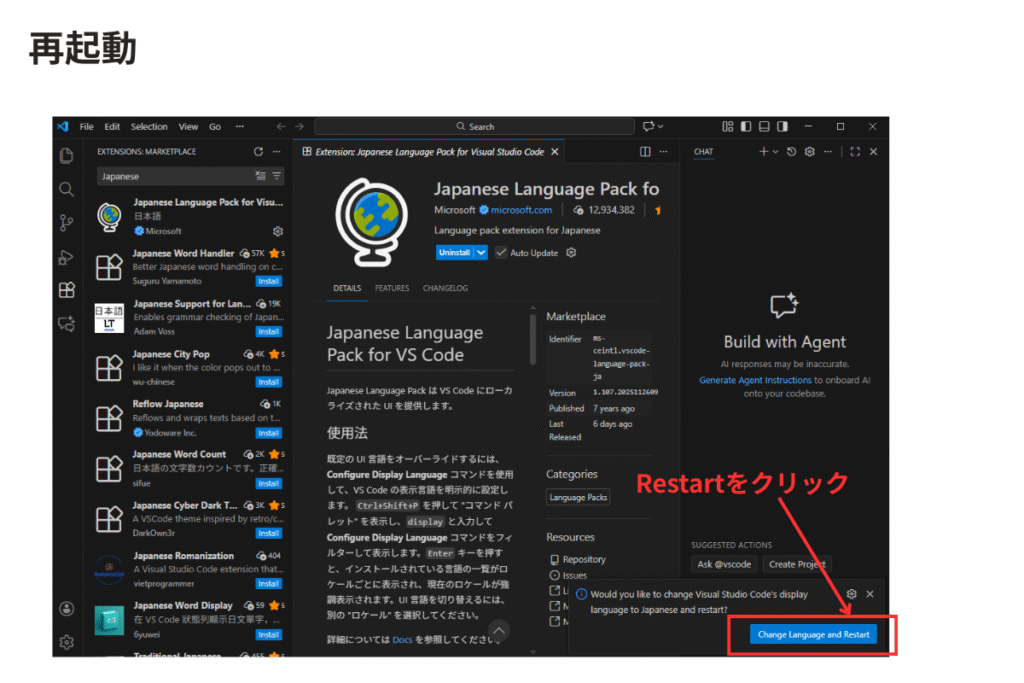Switch to the CHANGELOG tab
The height and width of the screenshot is (683, 1024).
pyautogui.click(x=446, y=288)
